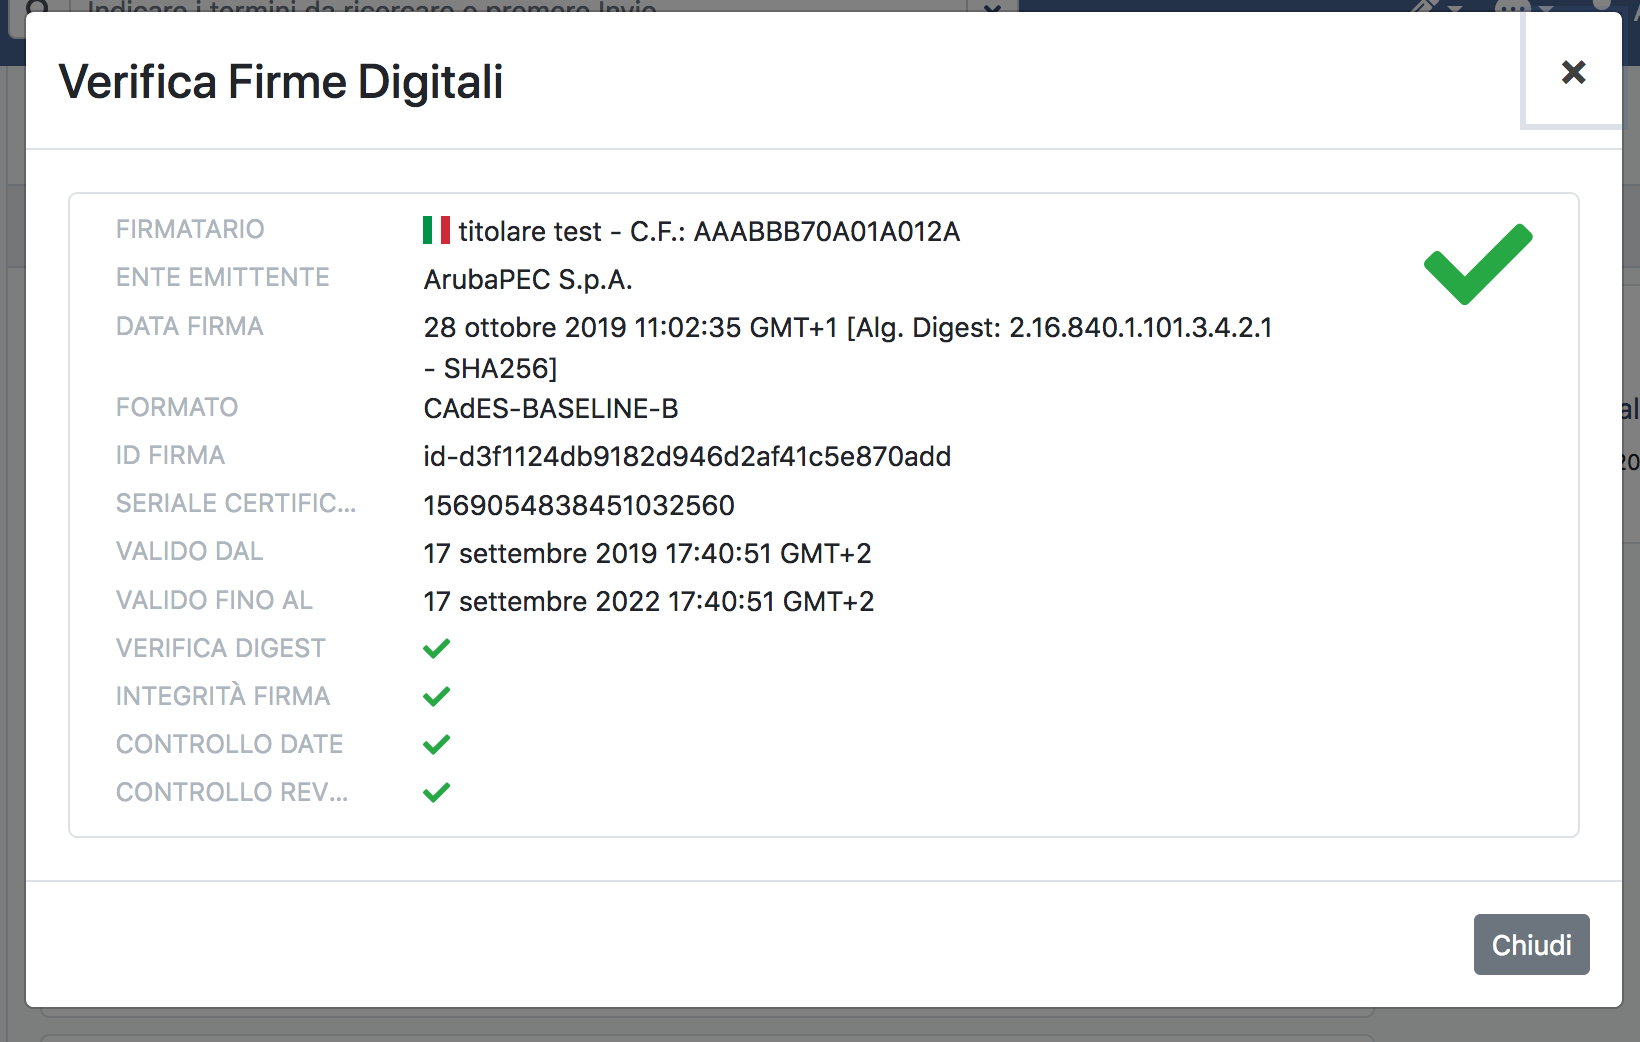Click the Controllo Rev... green checkmark

click(437, 793)
